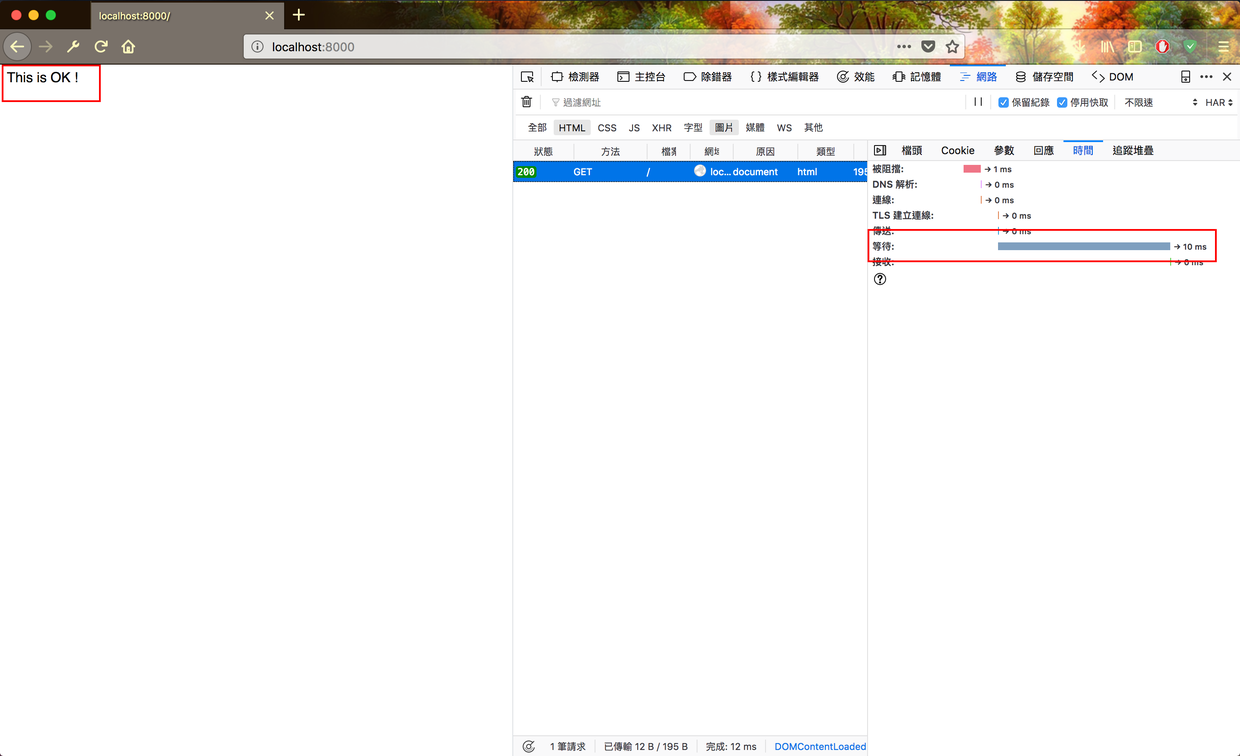The height and width of the screenshot is (756, 1240).
Task: Reload the current page
Action: click(x=101, y=47)
